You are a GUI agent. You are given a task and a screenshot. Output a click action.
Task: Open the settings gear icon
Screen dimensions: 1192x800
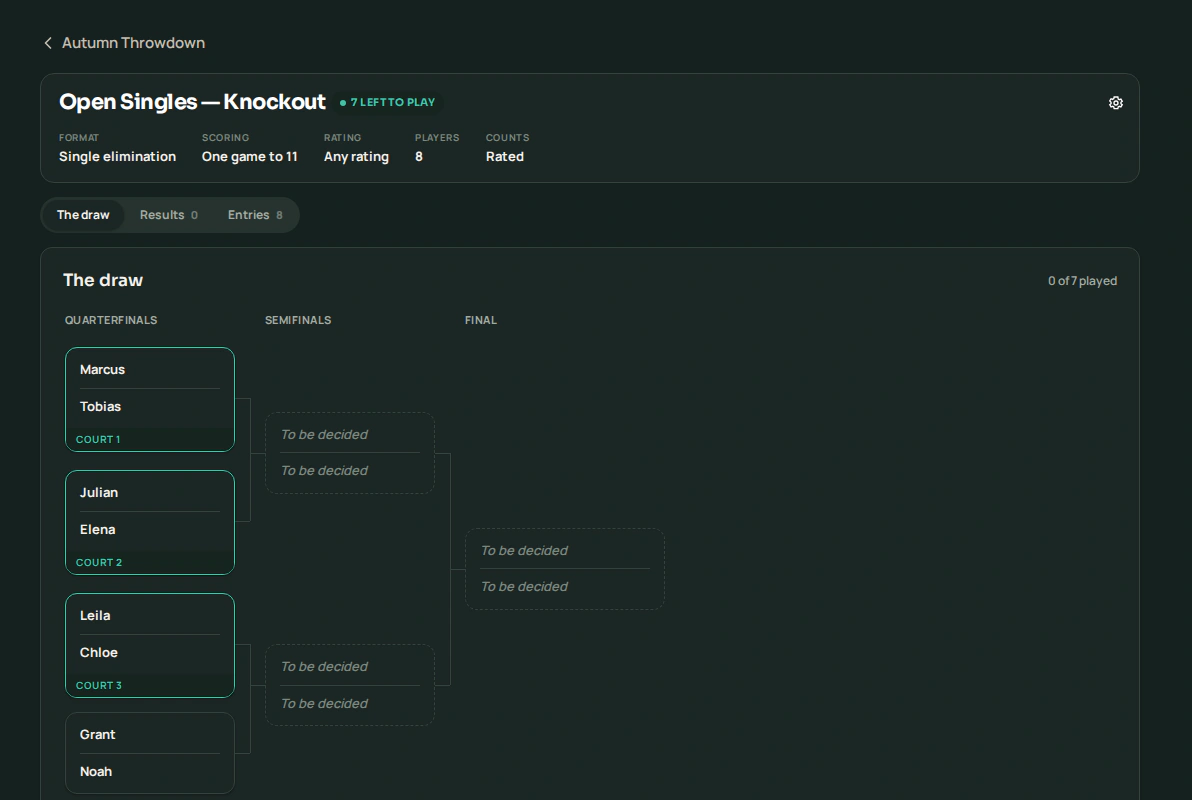click(x=1115, y=103)
